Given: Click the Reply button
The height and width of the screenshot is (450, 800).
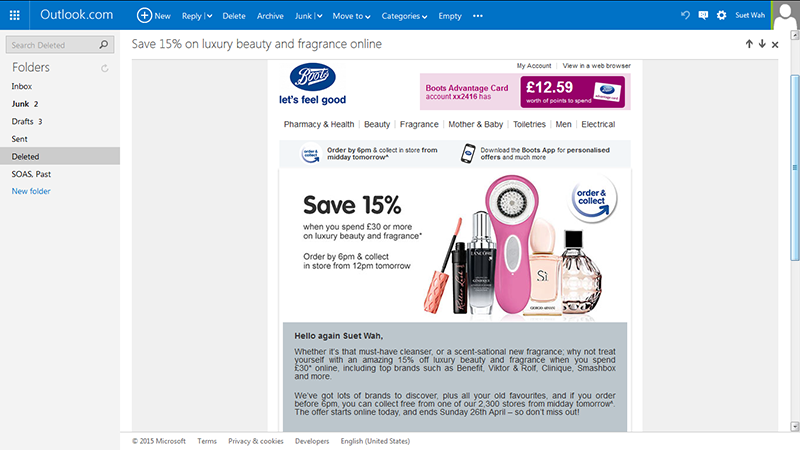Looking at the screenshot, I should pyautogui.click(x=192, y=16).
